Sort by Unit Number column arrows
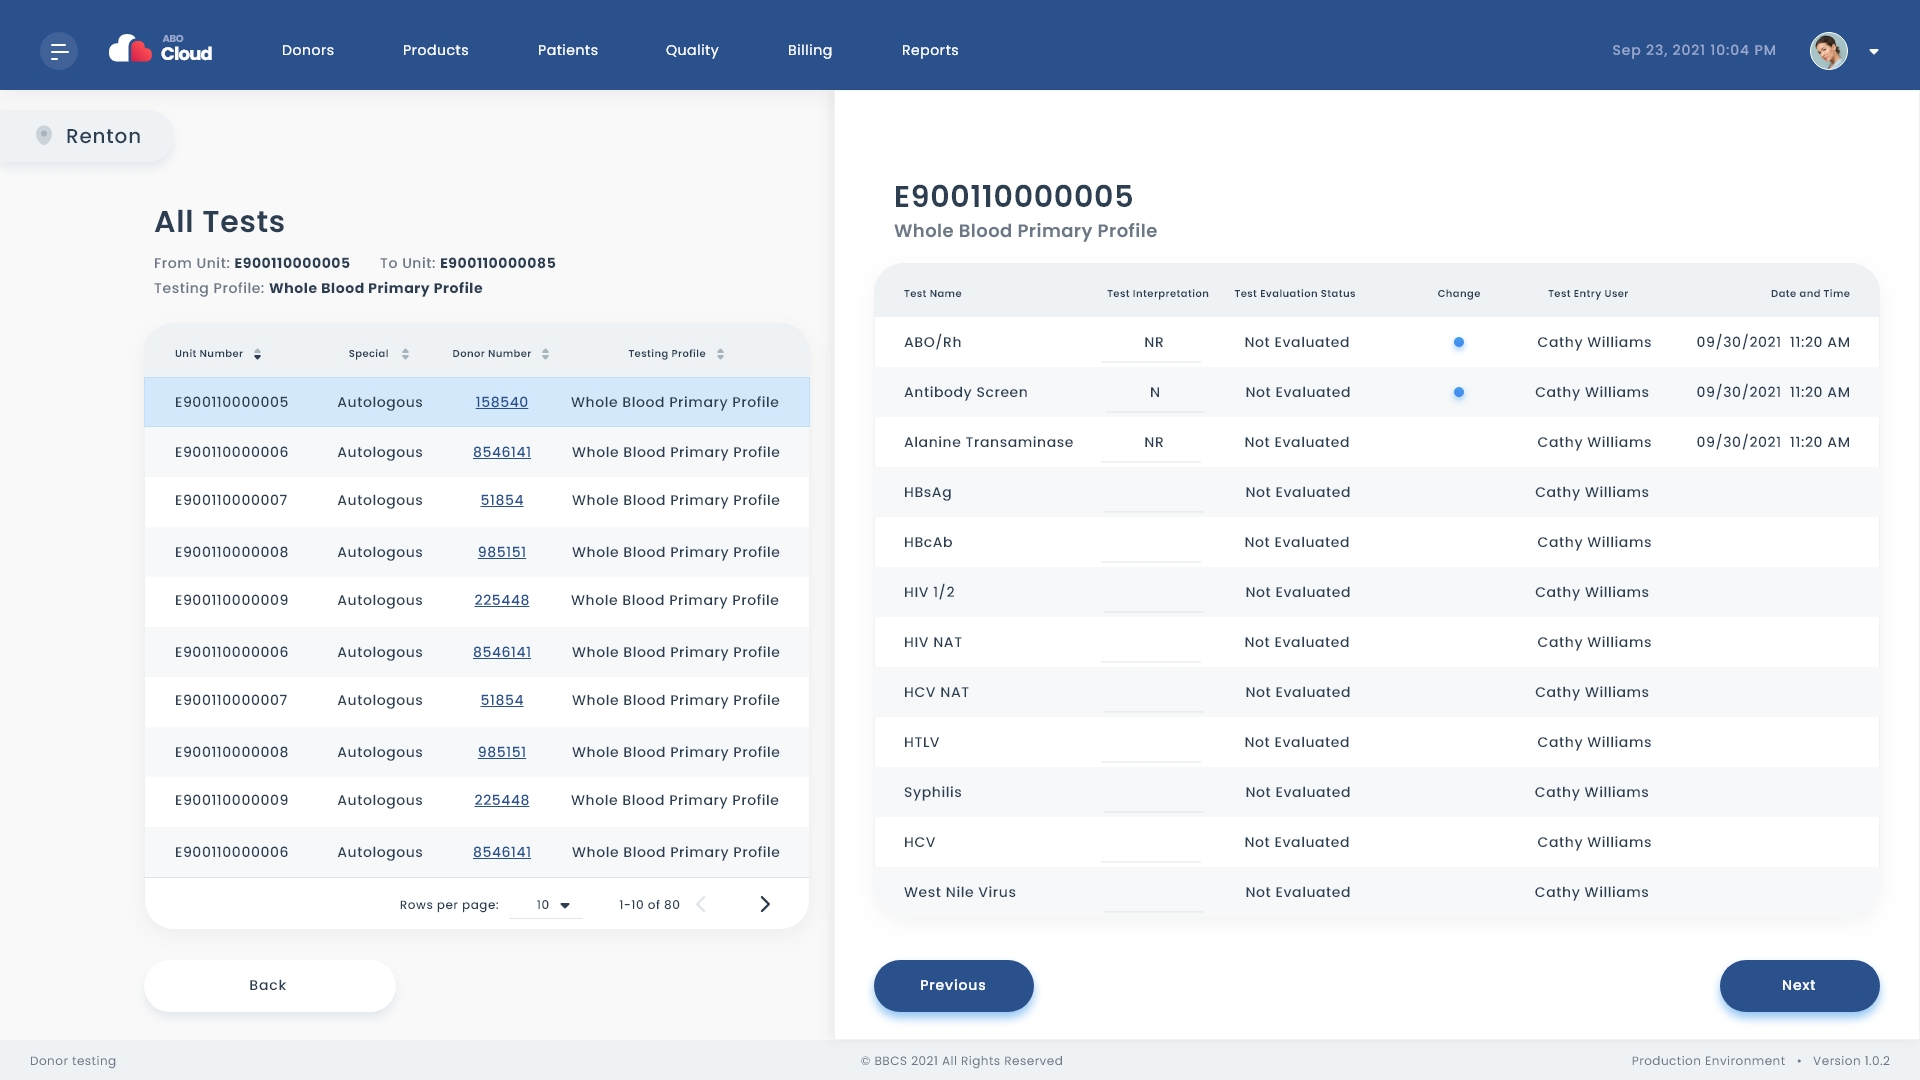The height and width of the screenshot is (1080, 1920). 257,354
